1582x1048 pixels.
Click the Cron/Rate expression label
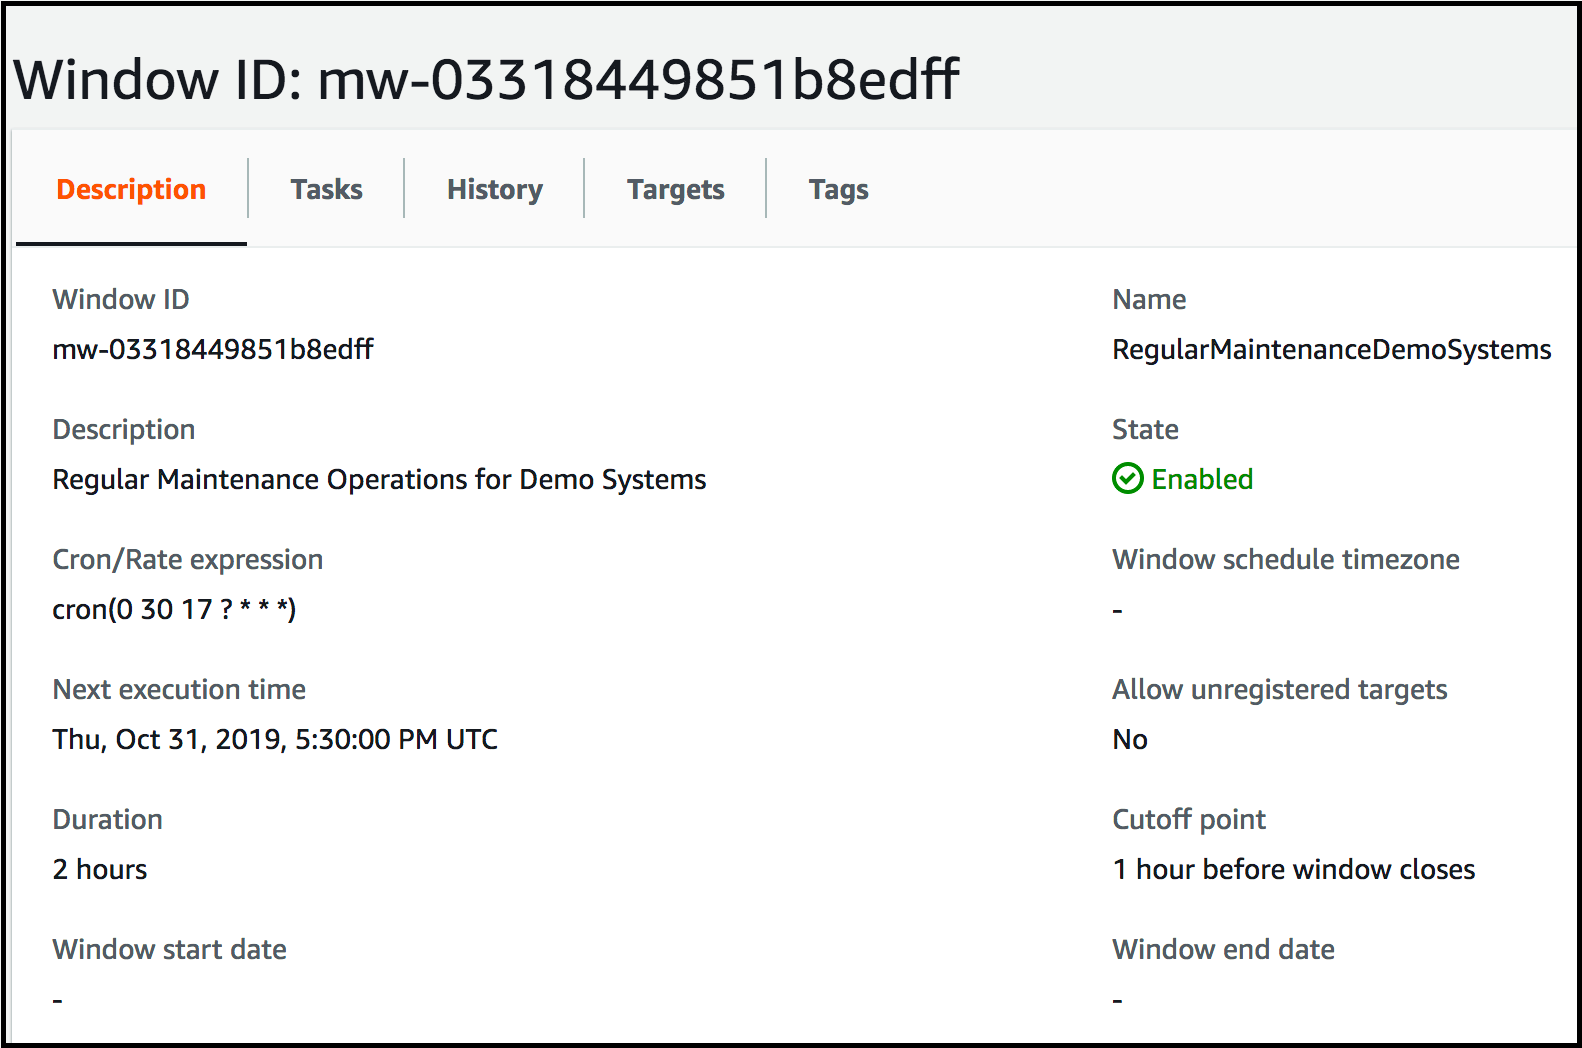click(x=187, y=559)
